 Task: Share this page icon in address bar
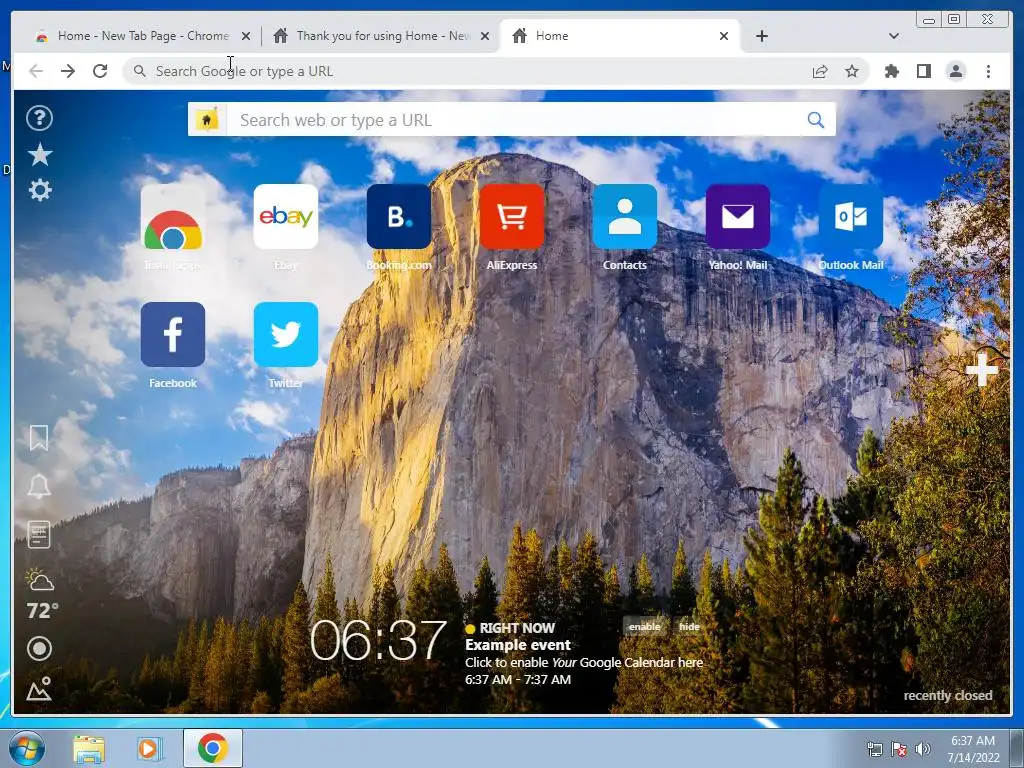pos(820,71)
